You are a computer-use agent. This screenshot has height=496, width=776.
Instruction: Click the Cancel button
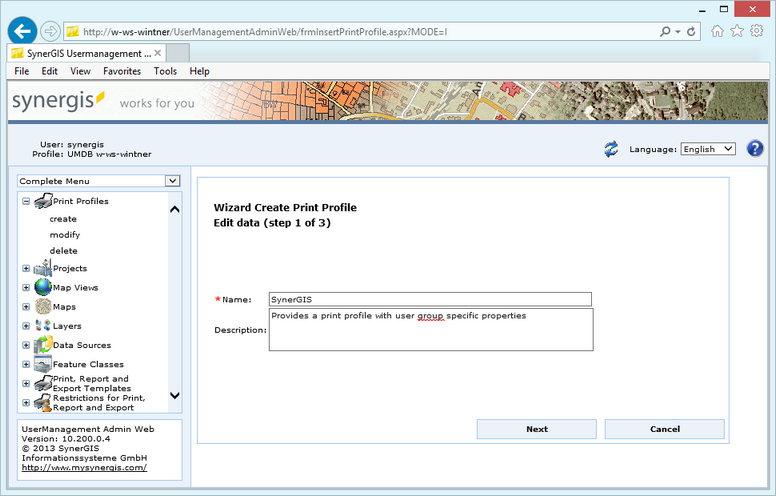click(665, 429)
